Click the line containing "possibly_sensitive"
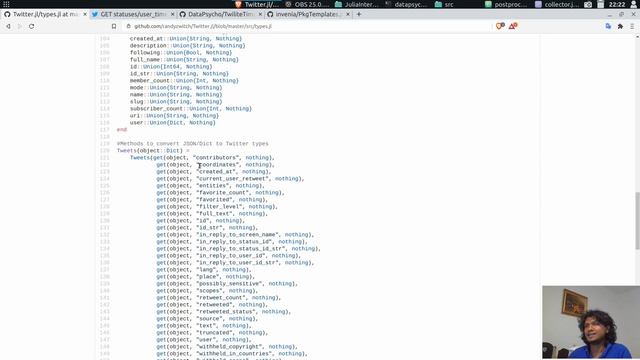This screenshot has height=360, width=640. (x=227, y=284)
